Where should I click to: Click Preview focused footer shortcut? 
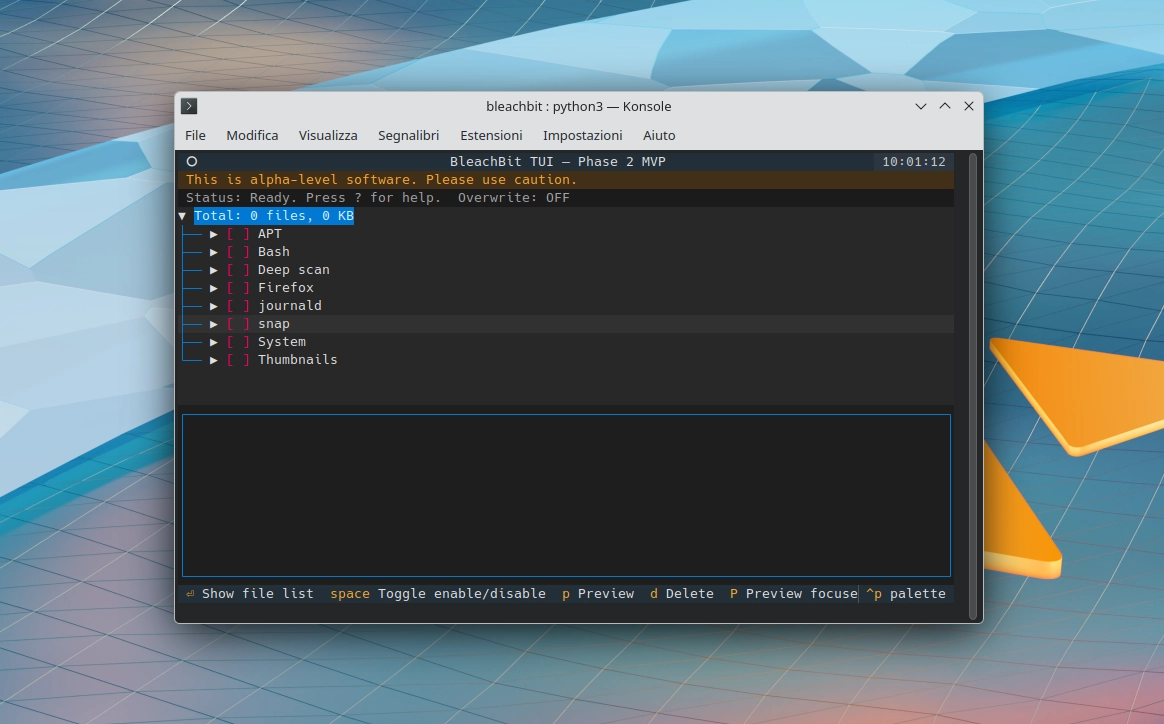pos(794,593)
